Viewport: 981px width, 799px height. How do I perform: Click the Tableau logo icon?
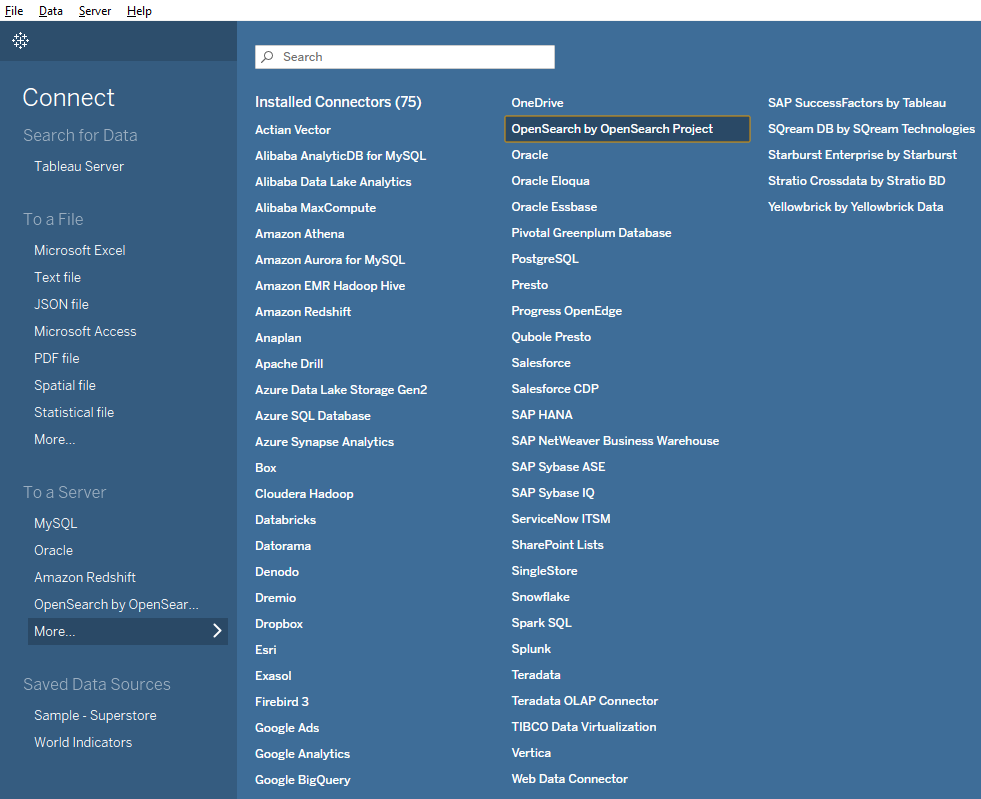[x=21, y=41]
